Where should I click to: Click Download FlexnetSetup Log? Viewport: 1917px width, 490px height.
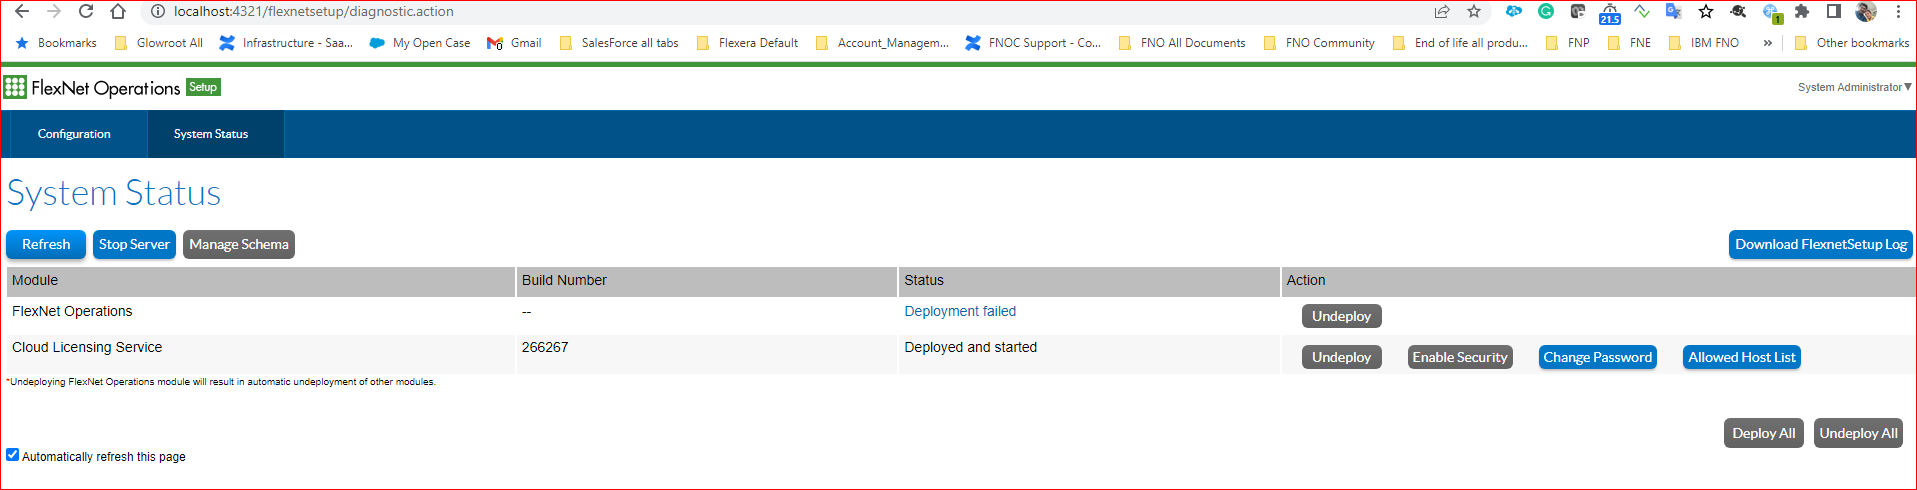pyautogui.click(x=1821, y=245)
